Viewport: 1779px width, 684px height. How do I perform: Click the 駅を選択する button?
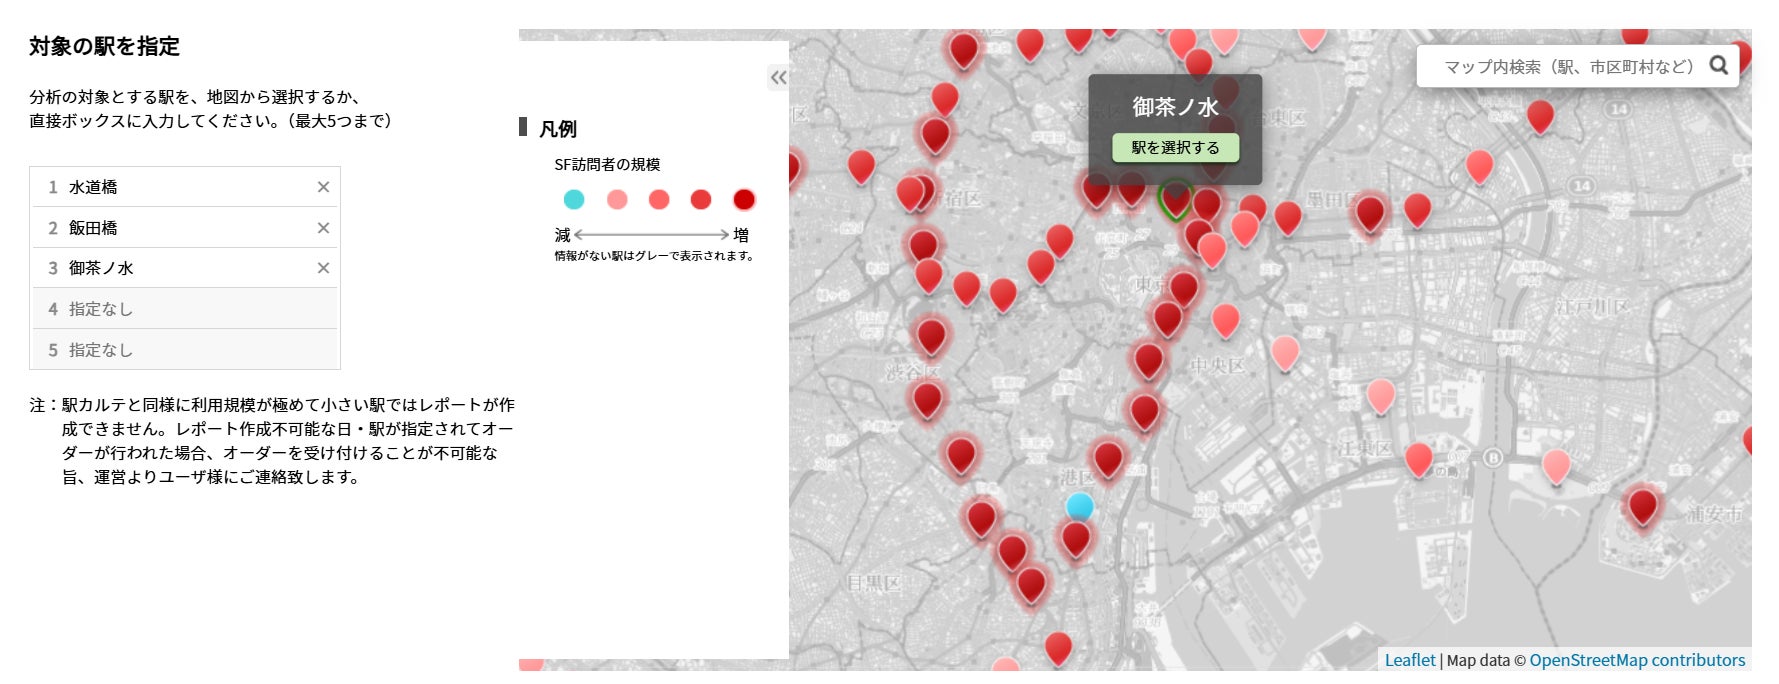point(1175,148)
